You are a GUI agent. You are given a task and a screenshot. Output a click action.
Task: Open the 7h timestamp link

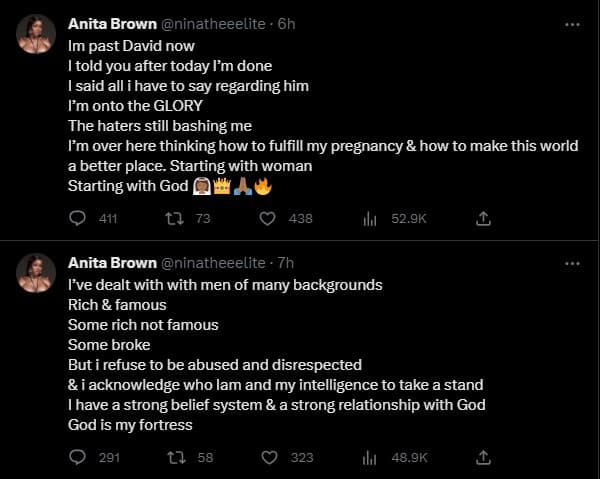click(x=286, y=263)
